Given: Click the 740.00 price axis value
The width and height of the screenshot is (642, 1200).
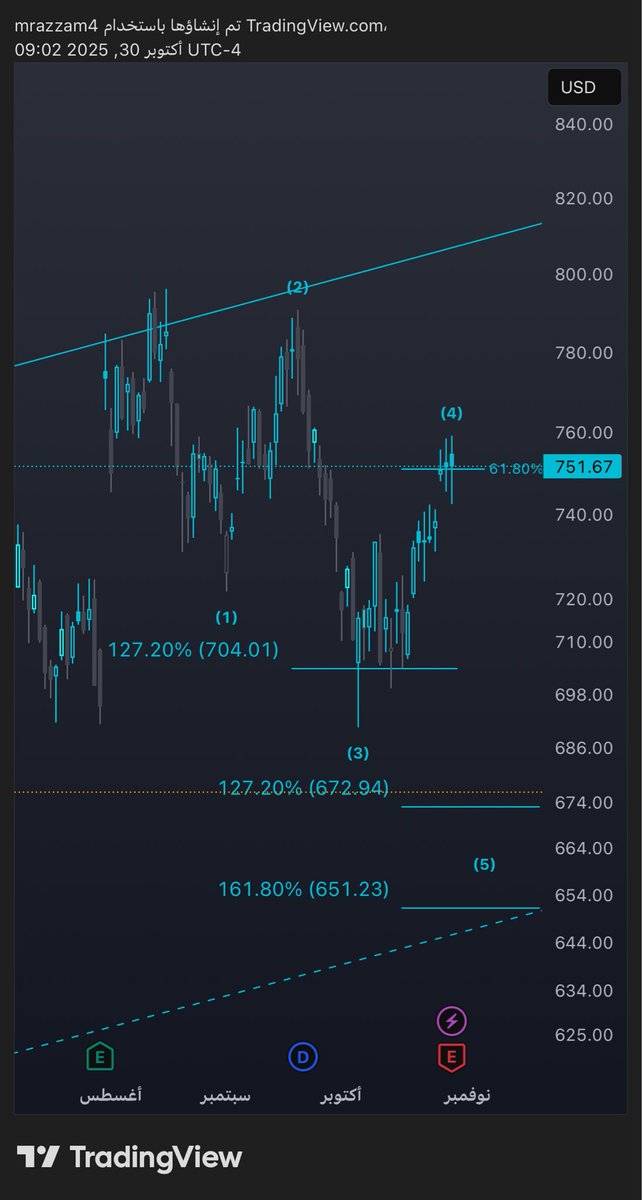Looking at the screenshot, I should coord(583,515).
